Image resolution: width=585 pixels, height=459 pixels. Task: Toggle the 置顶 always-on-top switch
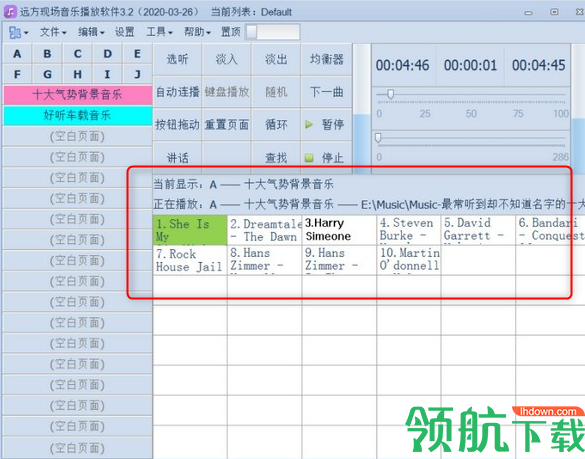click(273, 32)
